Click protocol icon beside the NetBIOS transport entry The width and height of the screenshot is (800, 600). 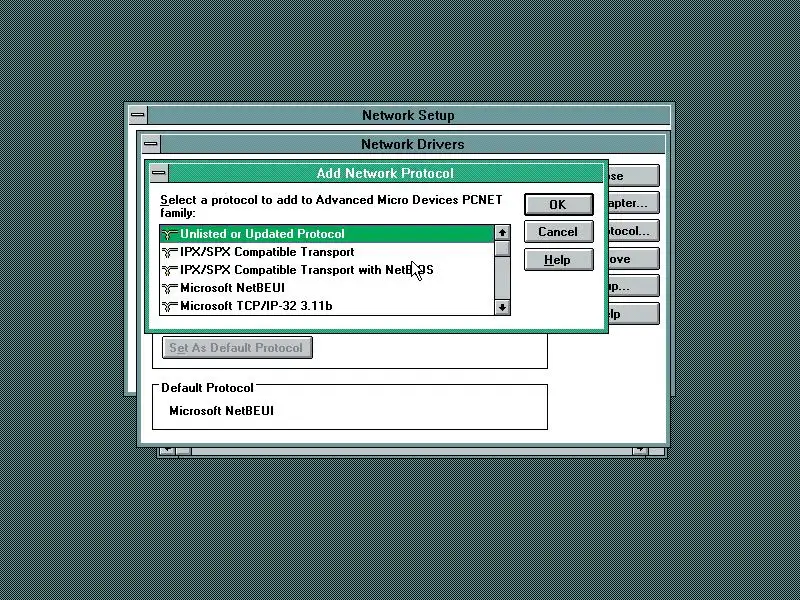(169, 270)
